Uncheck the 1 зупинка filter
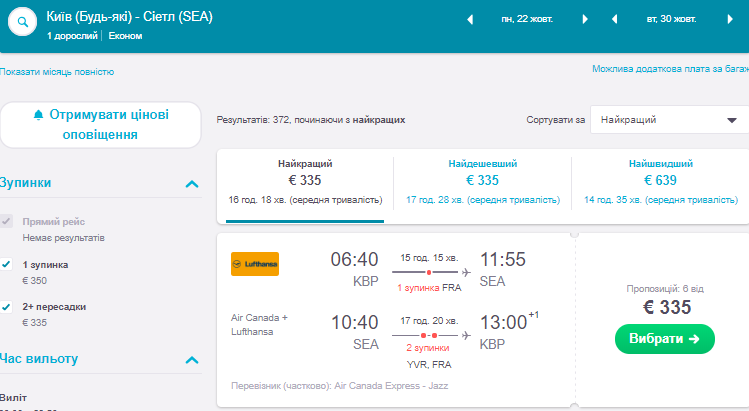This screenshot has width=749, height=411. click(7, 265)
